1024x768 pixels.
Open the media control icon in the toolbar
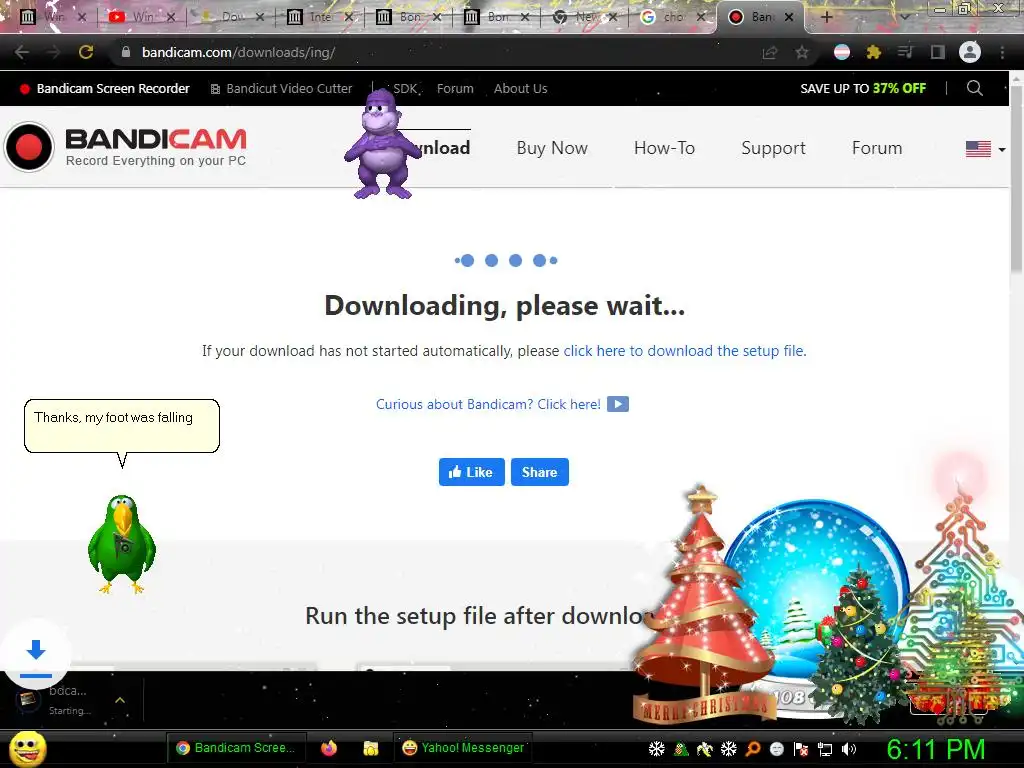click(905, 52)
